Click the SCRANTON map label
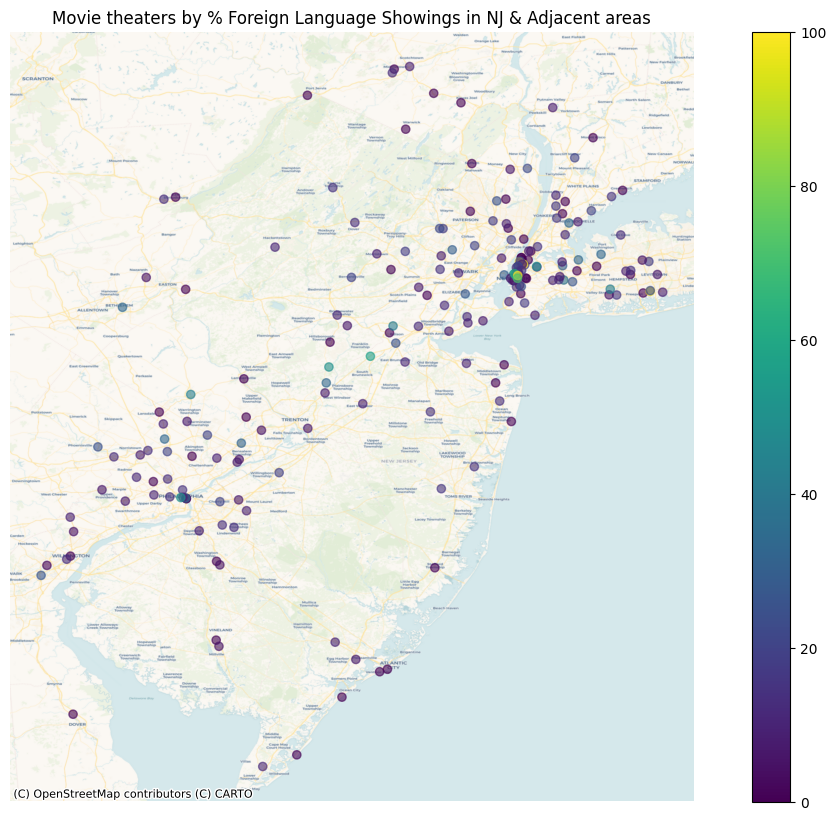Screen dimensions: 836x820 click(x=38, y=78)
